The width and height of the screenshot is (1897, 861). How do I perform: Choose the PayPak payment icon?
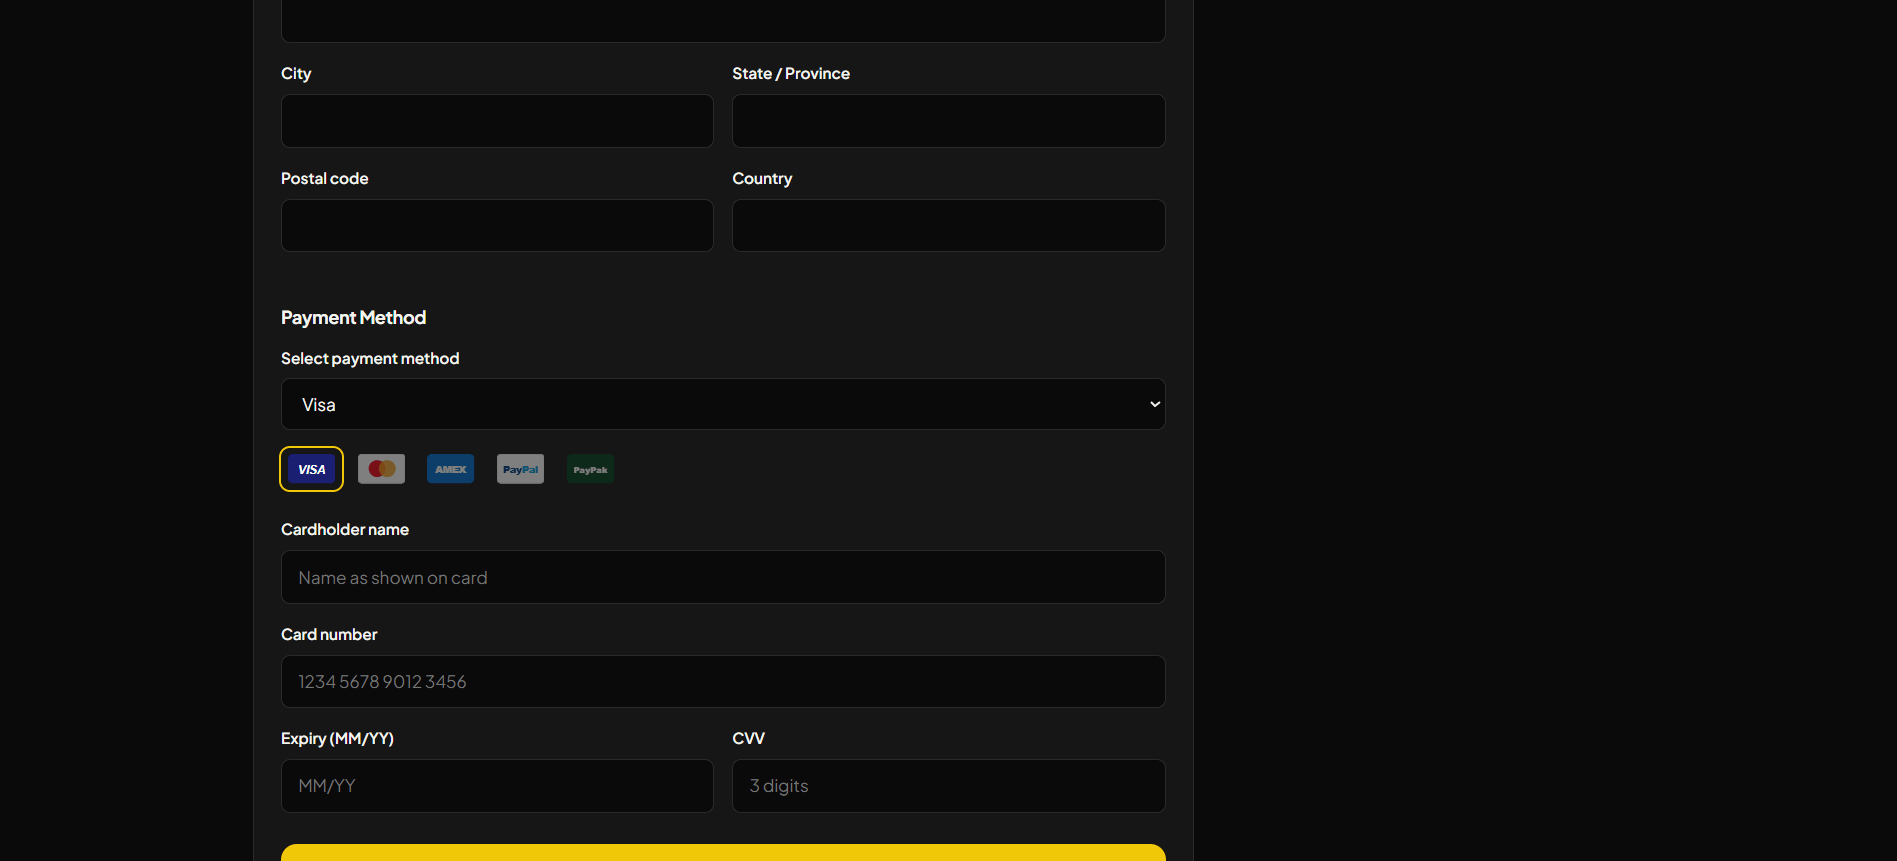pos(590,469)
